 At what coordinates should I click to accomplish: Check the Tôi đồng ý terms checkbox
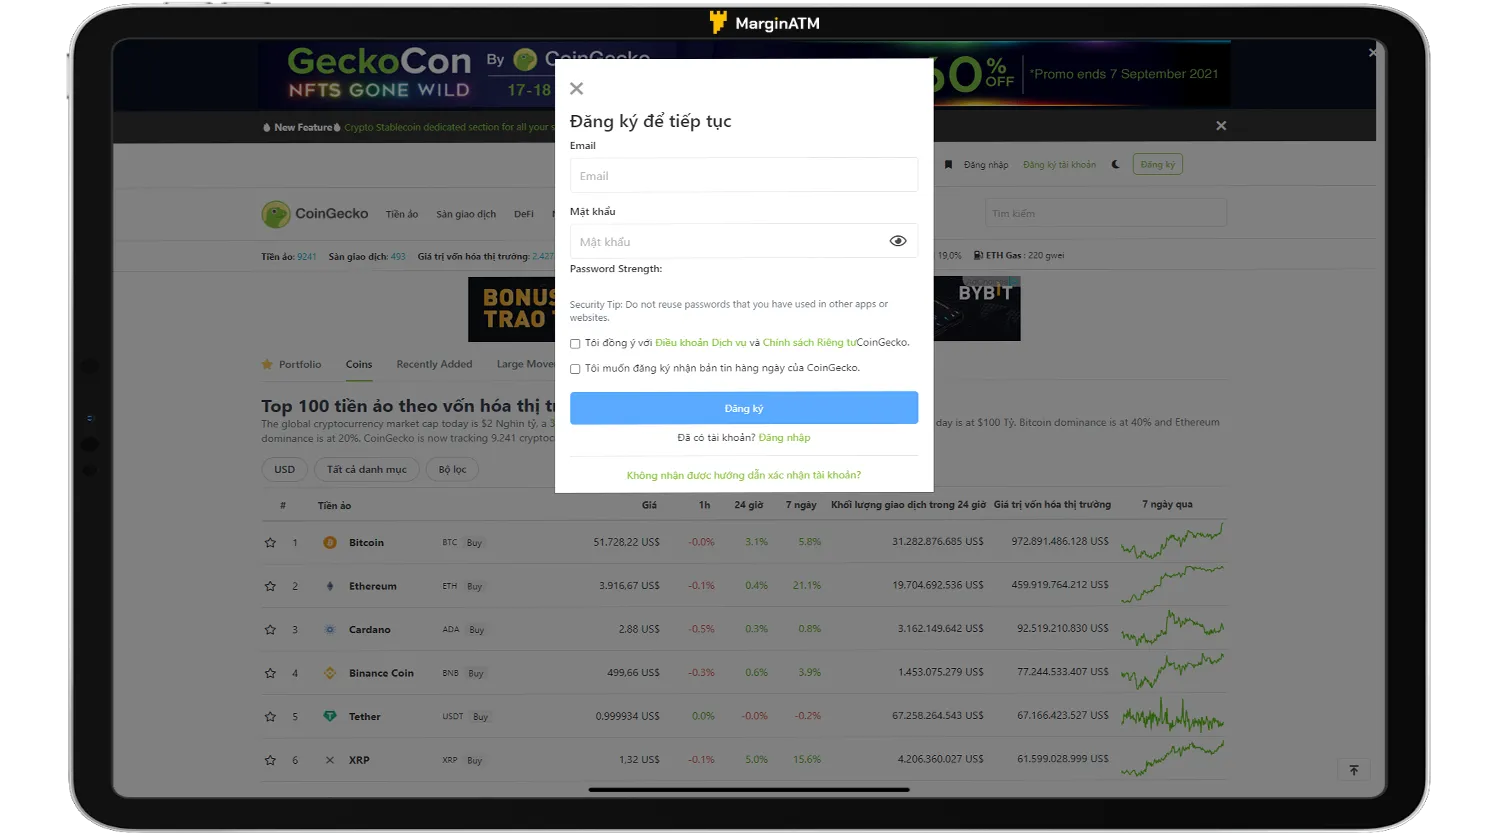point(575,343)
